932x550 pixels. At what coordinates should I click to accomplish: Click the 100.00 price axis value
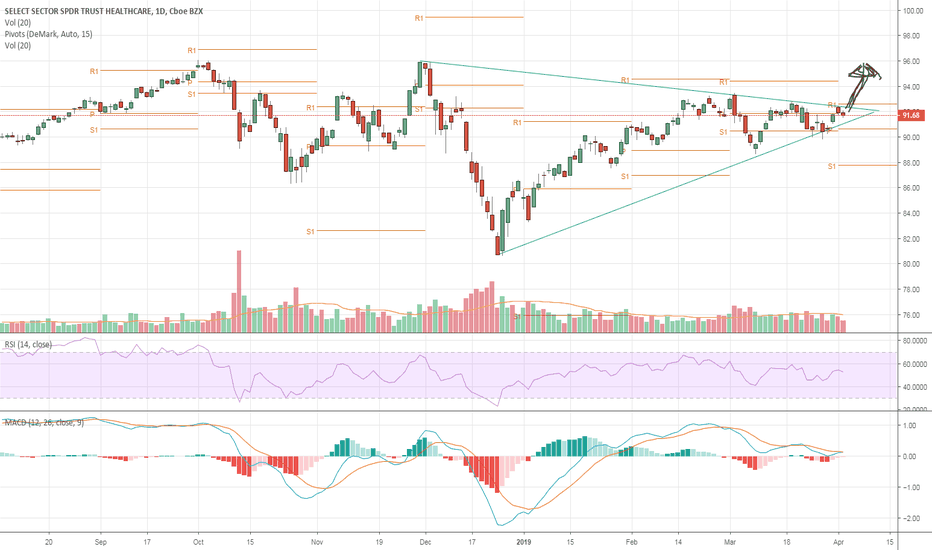(912, 11)
